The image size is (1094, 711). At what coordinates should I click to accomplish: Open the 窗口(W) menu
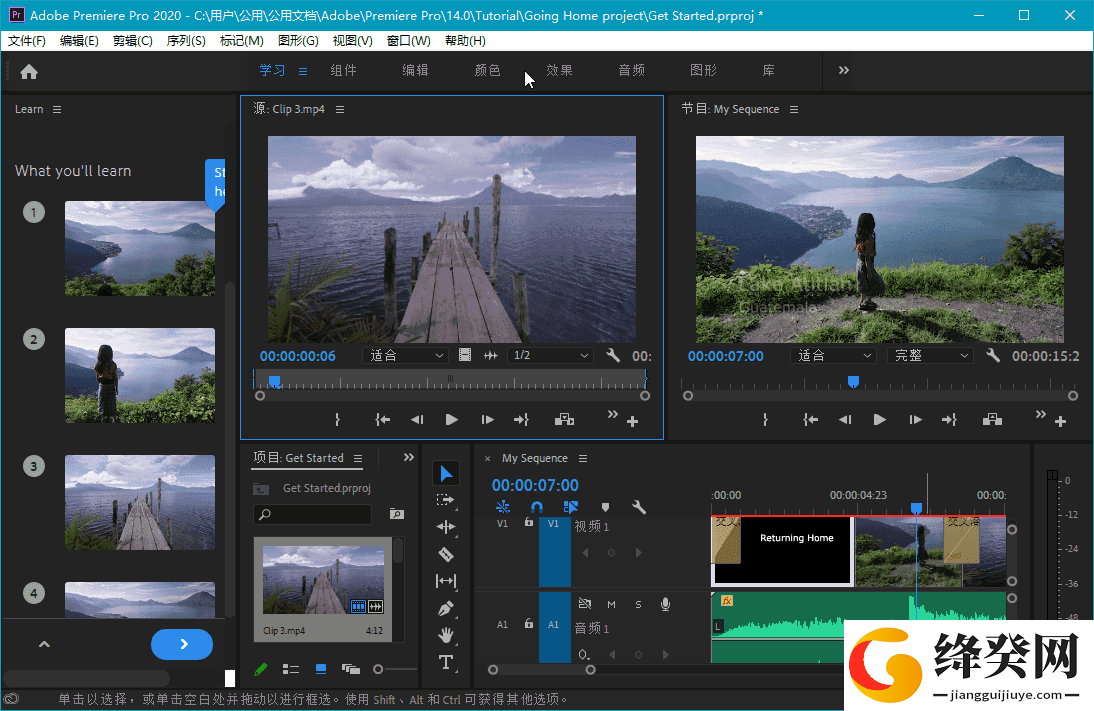(409, 40)
